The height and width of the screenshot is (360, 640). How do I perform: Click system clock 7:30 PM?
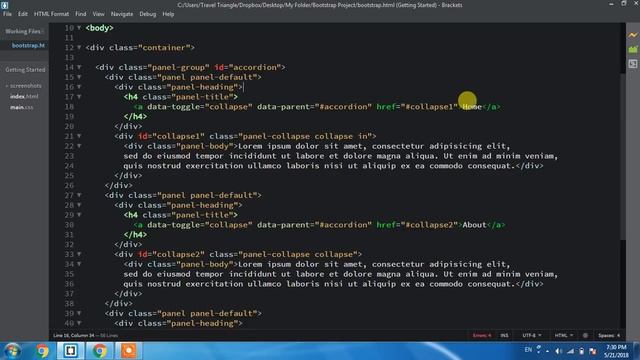[616, 347]
